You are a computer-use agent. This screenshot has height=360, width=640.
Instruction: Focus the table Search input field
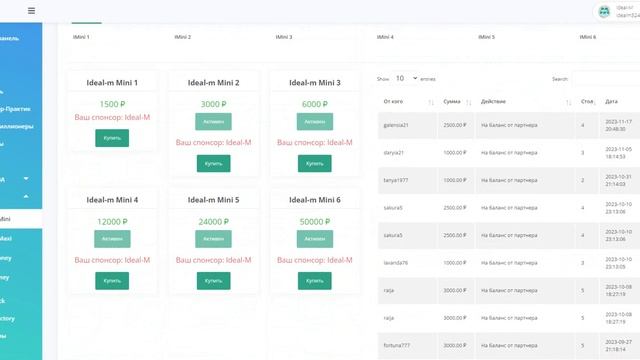click(x=606, y=79)
